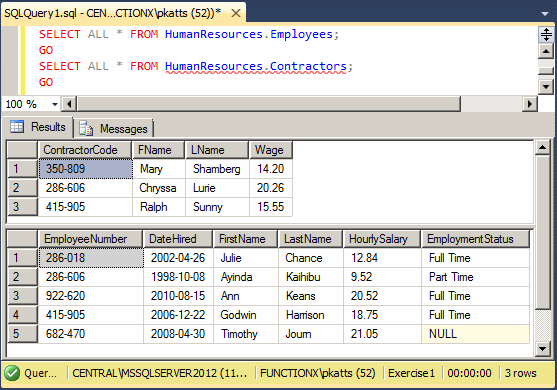Click the LastName column header
This screenshot has height=390, width=557.
click(x=310, y=239)
